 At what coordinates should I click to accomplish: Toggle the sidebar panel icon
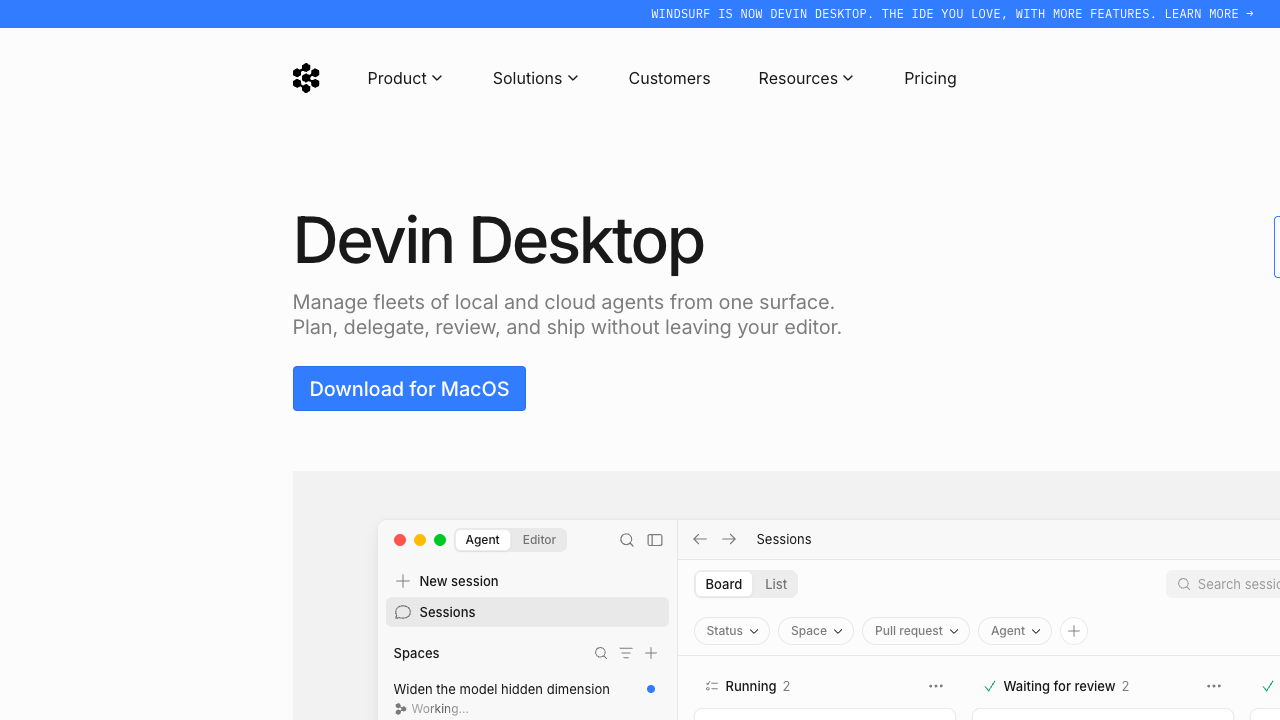655,540
